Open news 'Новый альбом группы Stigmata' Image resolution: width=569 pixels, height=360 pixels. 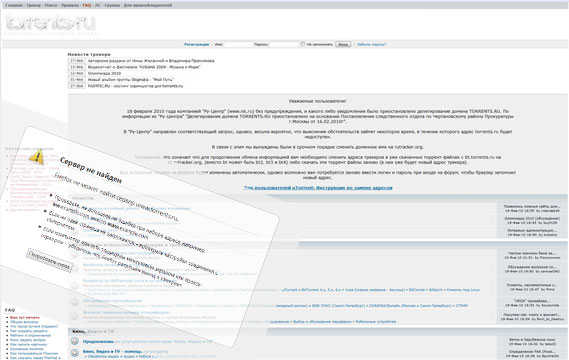(131, 79)
